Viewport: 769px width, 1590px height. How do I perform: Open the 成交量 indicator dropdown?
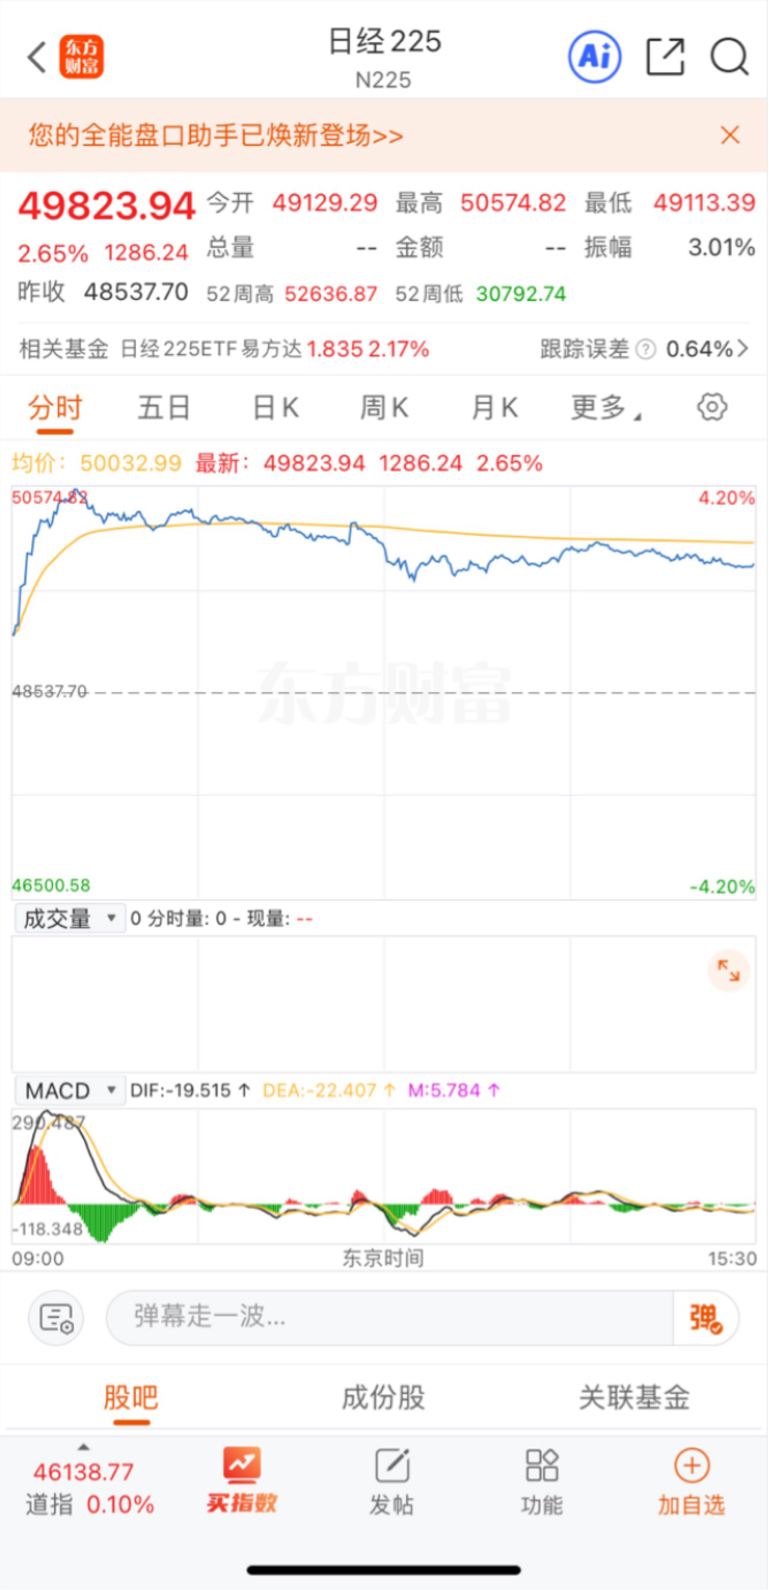(x=68, y=918)
